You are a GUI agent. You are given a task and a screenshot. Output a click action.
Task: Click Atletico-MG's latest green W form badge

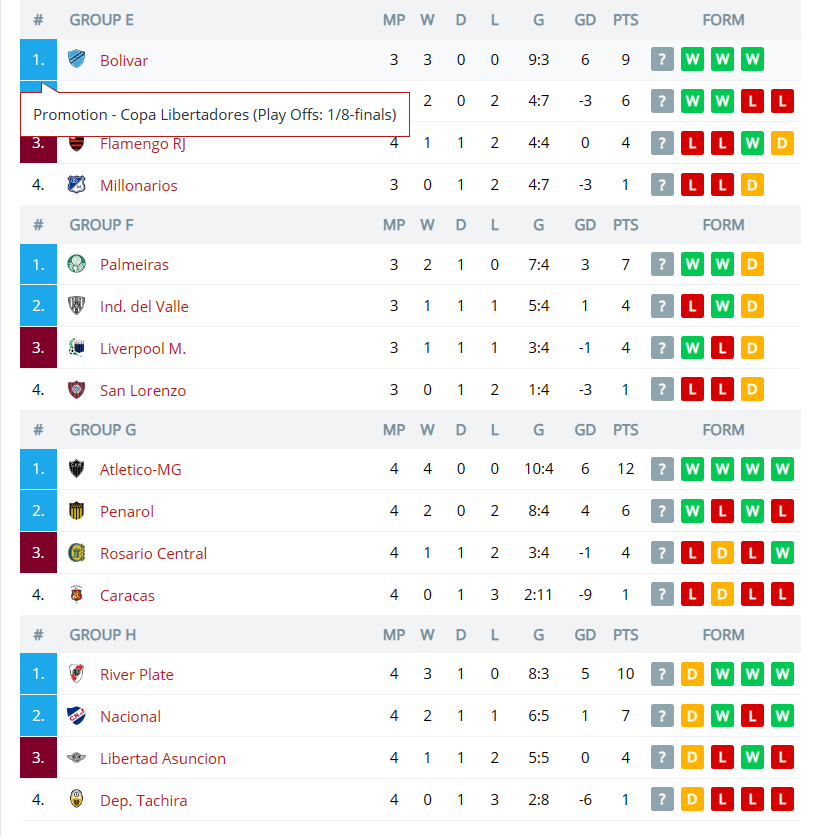tap(692, 469)
